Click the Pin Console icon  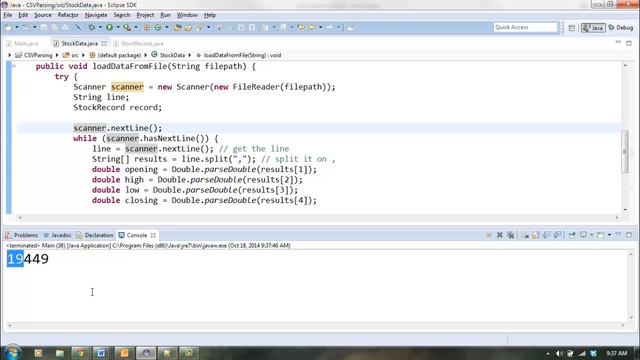(572, 235)
